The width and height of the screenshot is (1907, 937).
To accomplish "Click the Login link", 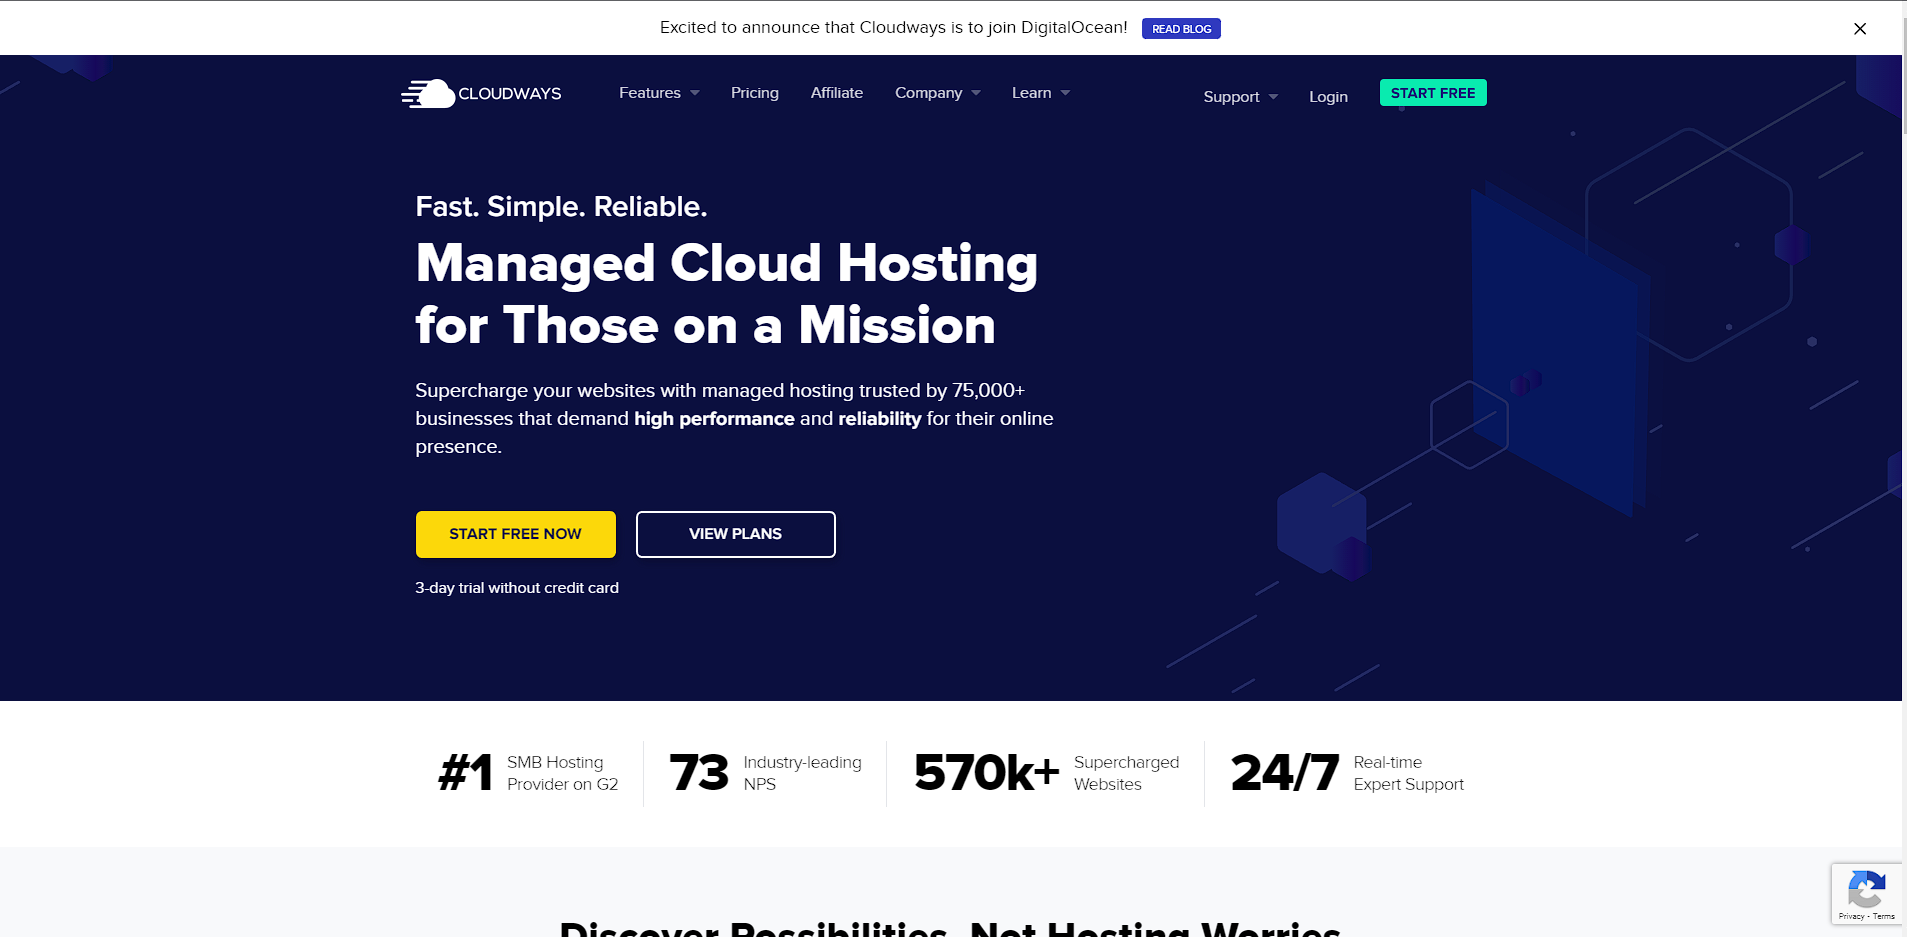I will (1328, 97).
